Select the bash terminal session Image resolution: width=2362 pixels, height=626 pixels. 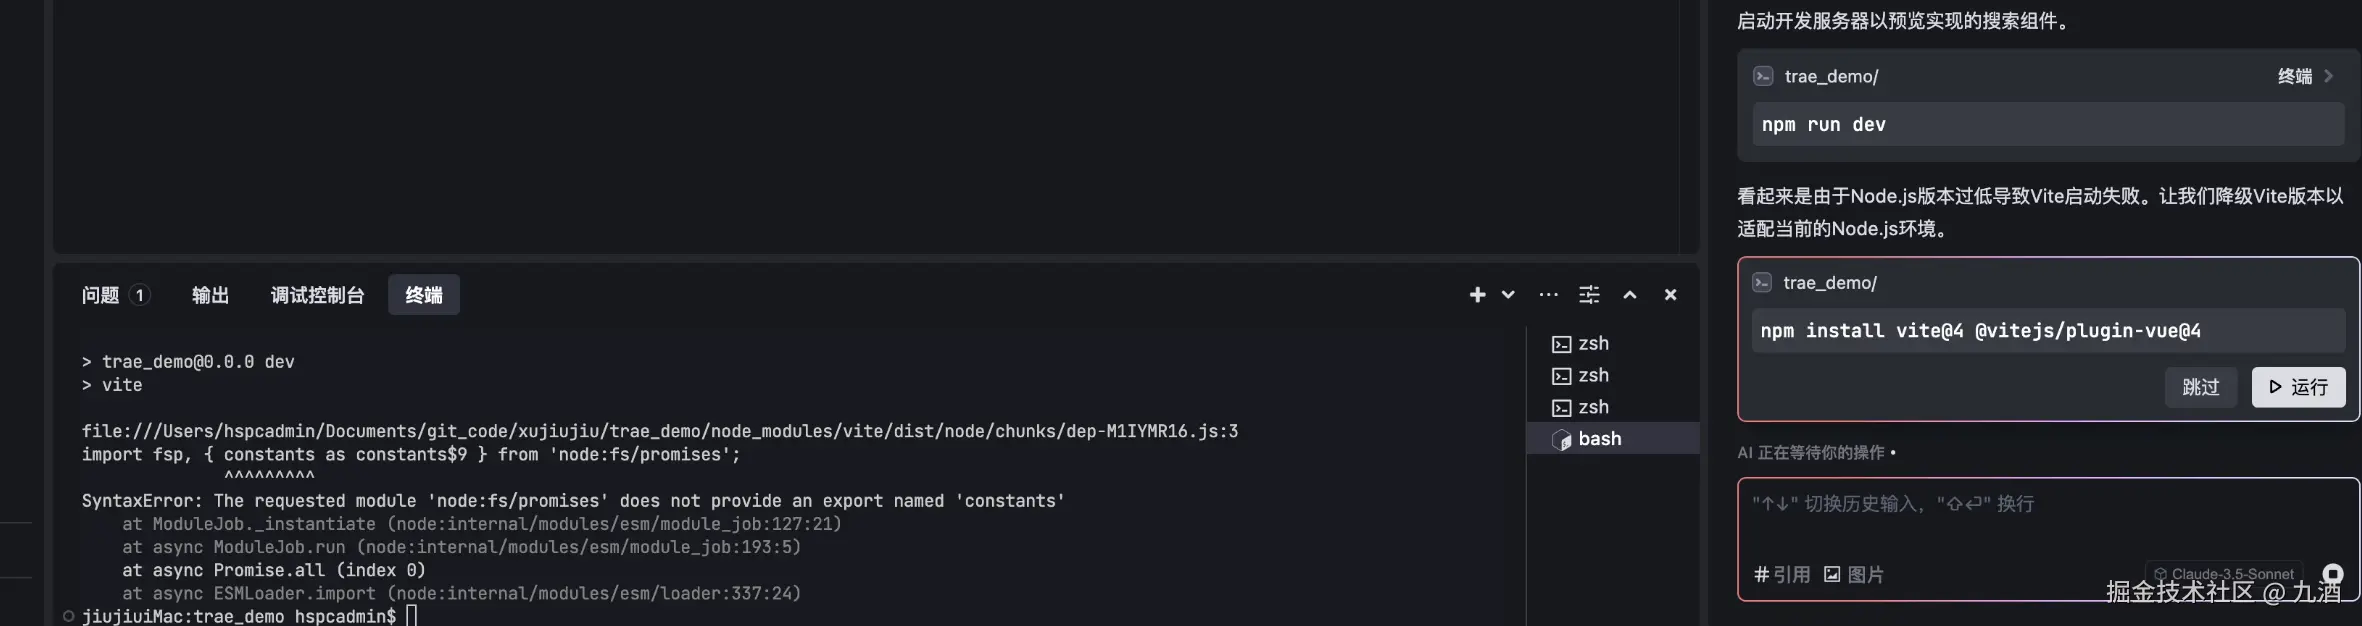click(1587, 439)
